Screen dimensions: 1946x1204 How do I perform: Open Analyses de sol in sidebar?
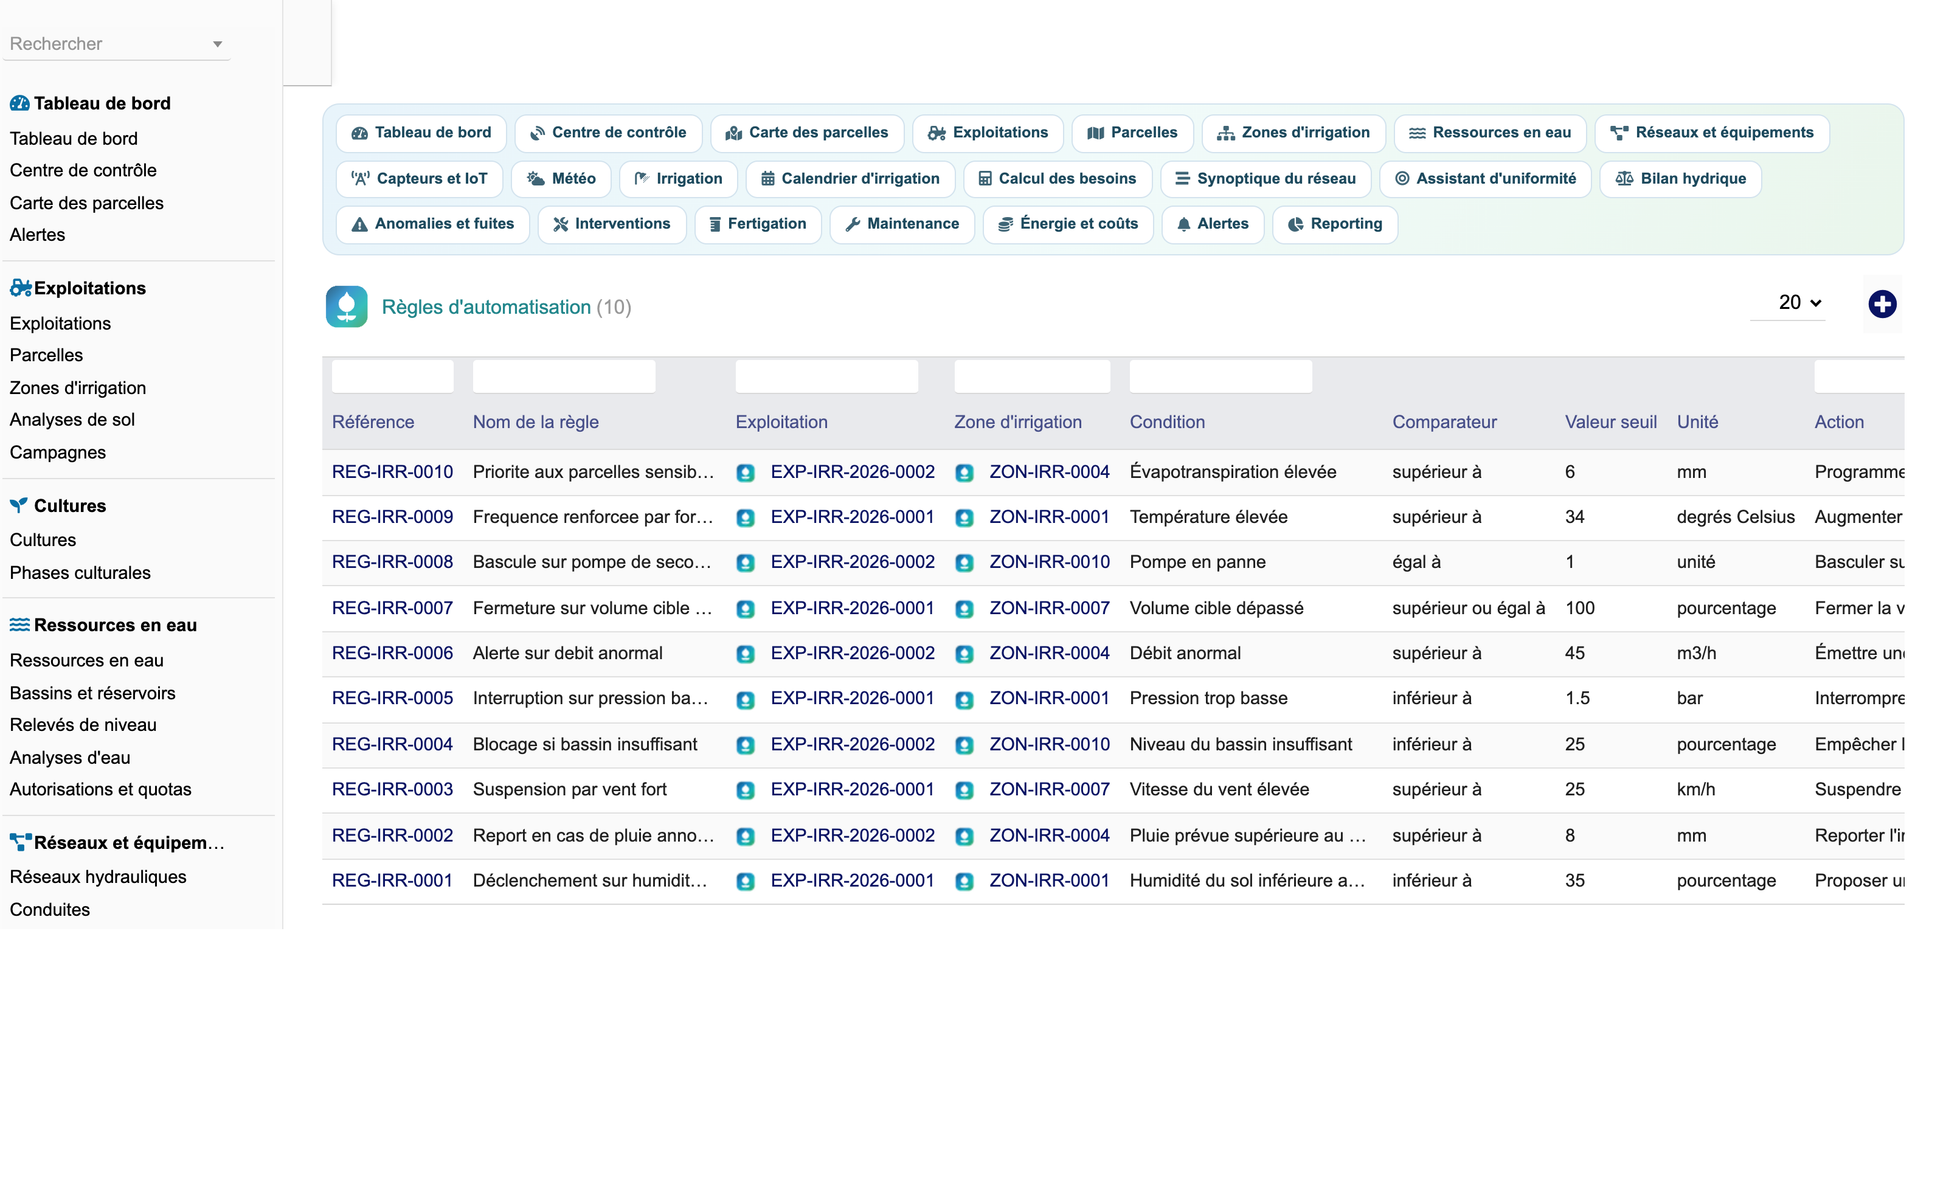pos(72,420)
